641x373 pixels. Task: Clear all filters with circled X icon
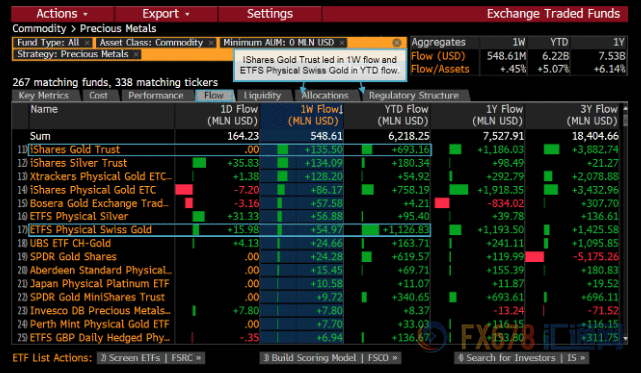(397, 43)
